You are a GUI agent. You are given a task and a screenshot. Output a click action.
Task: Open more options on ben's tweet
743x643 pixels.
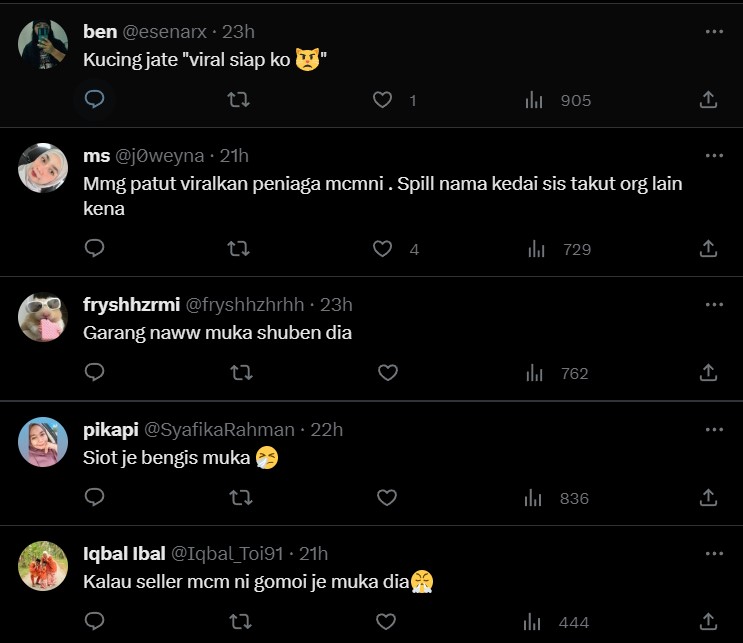[714, 32]
